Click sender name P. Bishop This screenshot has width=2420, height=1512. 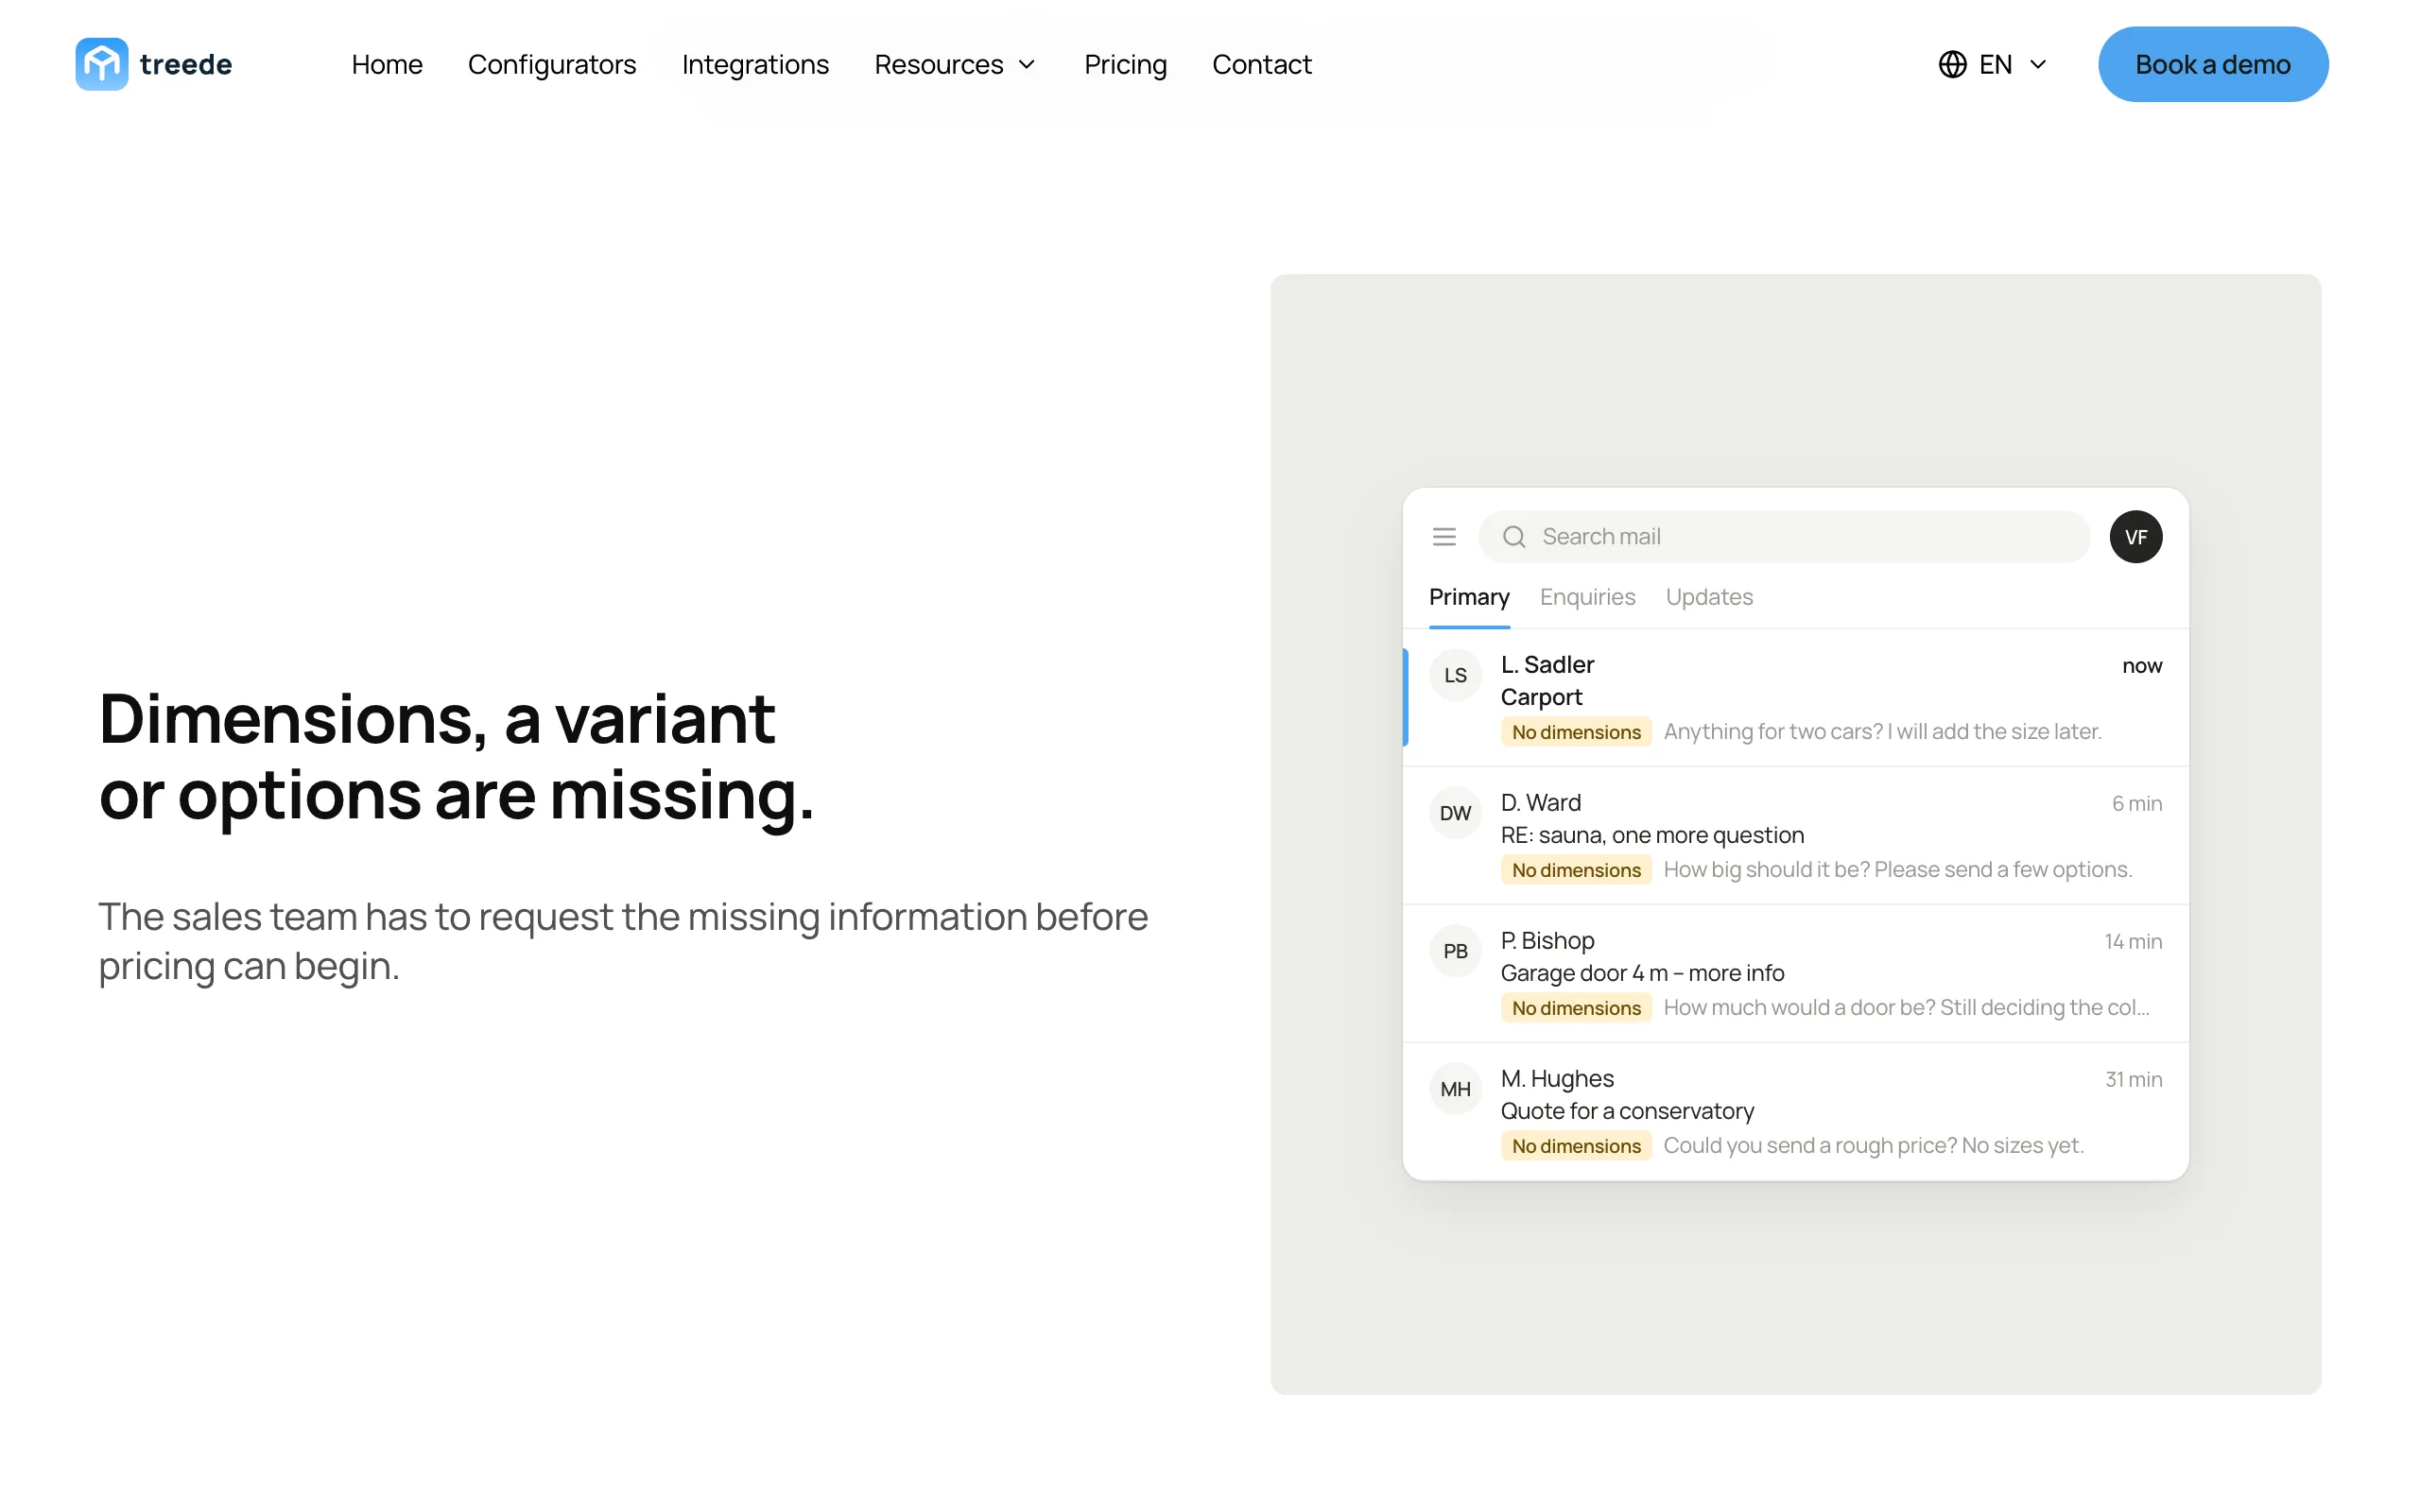(1547, 941)
